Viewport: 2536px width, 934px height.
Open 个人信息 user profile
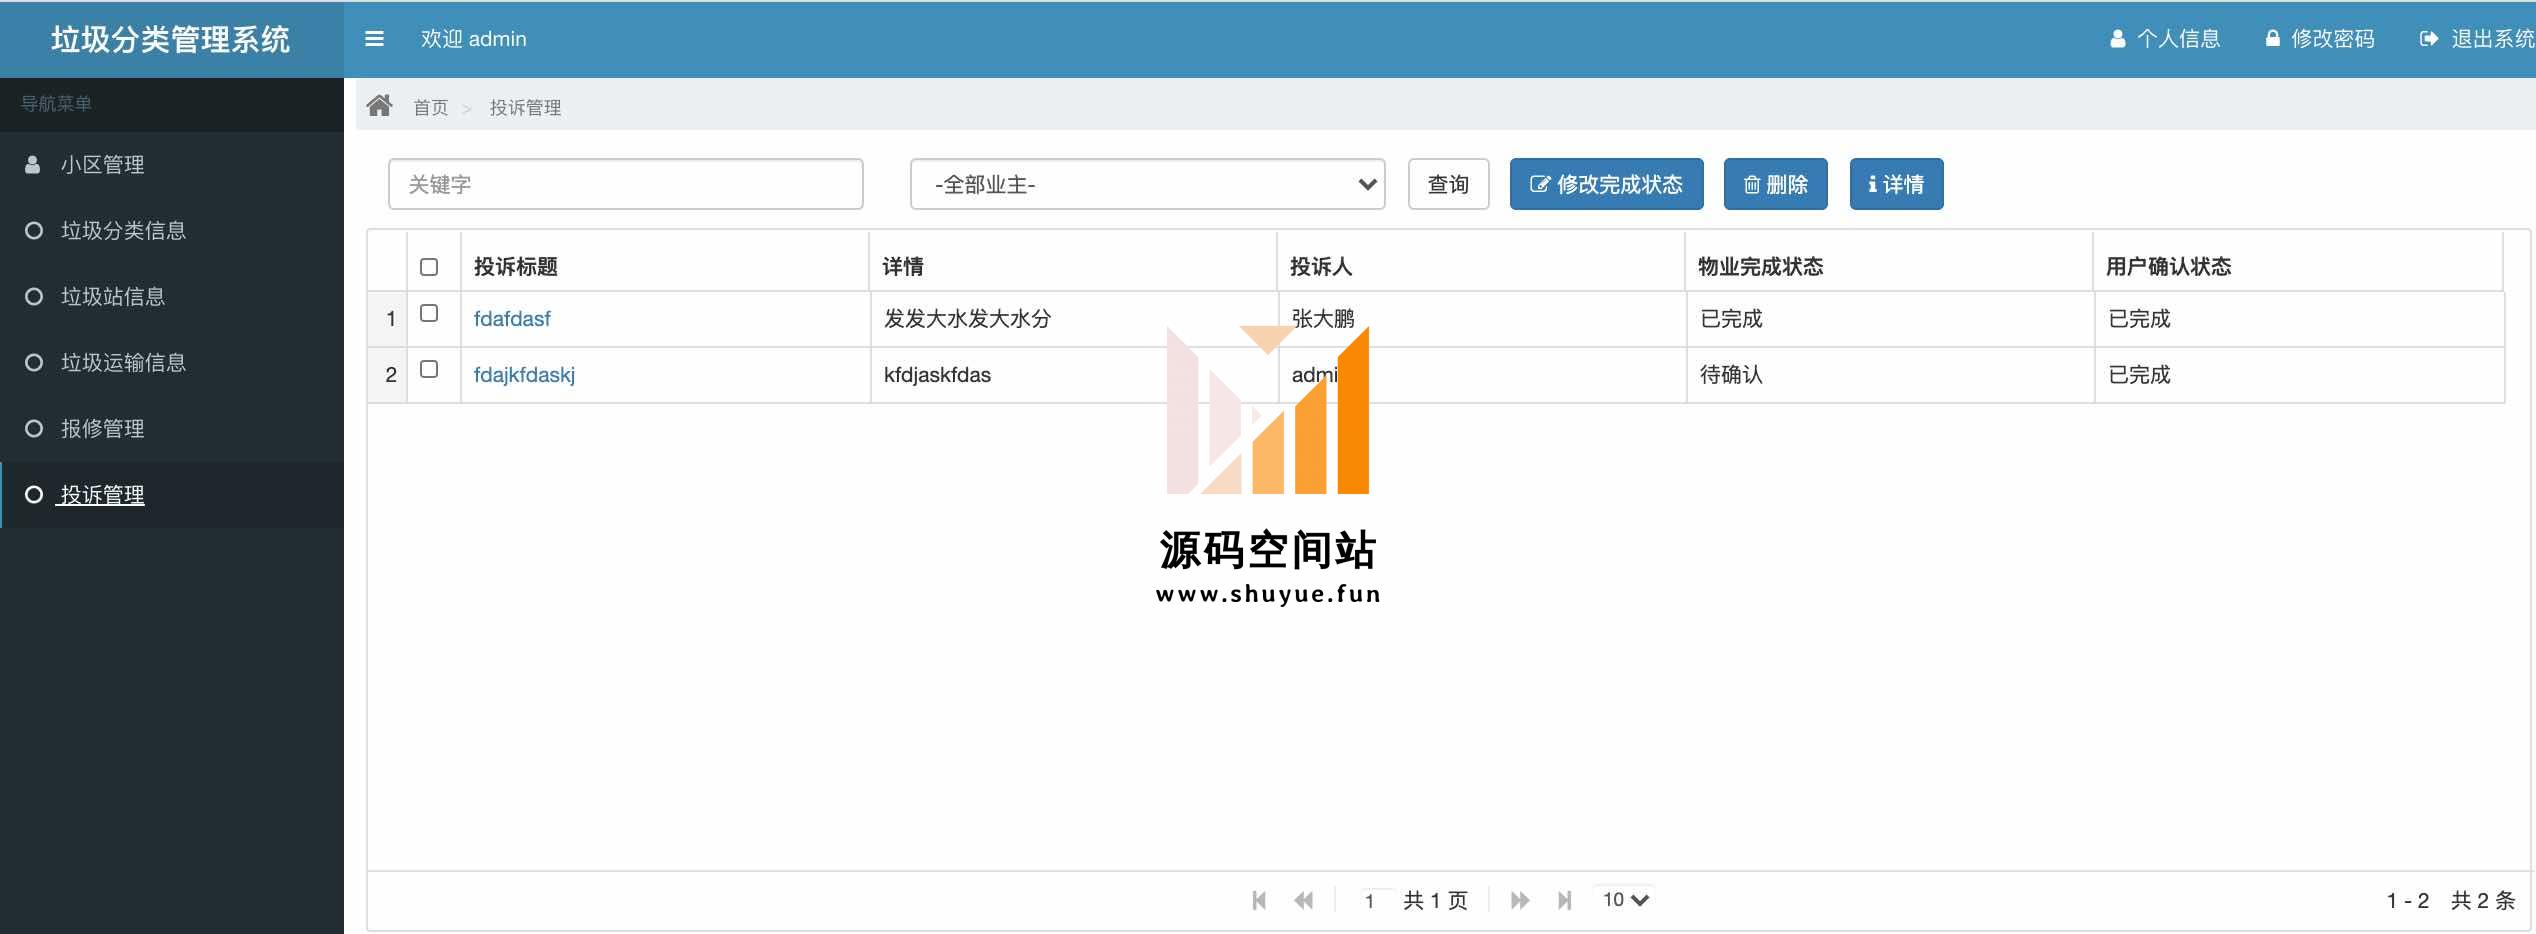point(2165,39)
